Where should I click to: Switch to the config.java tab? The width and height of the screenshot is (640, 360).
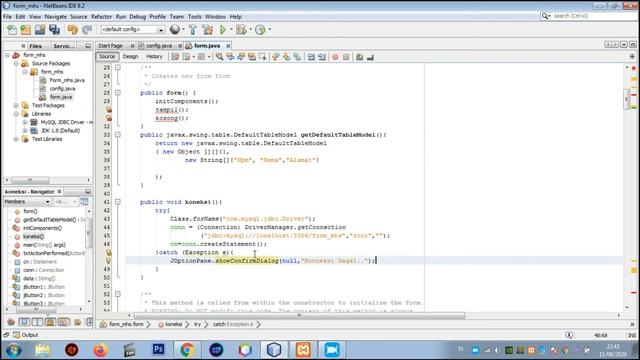point(159,46)
